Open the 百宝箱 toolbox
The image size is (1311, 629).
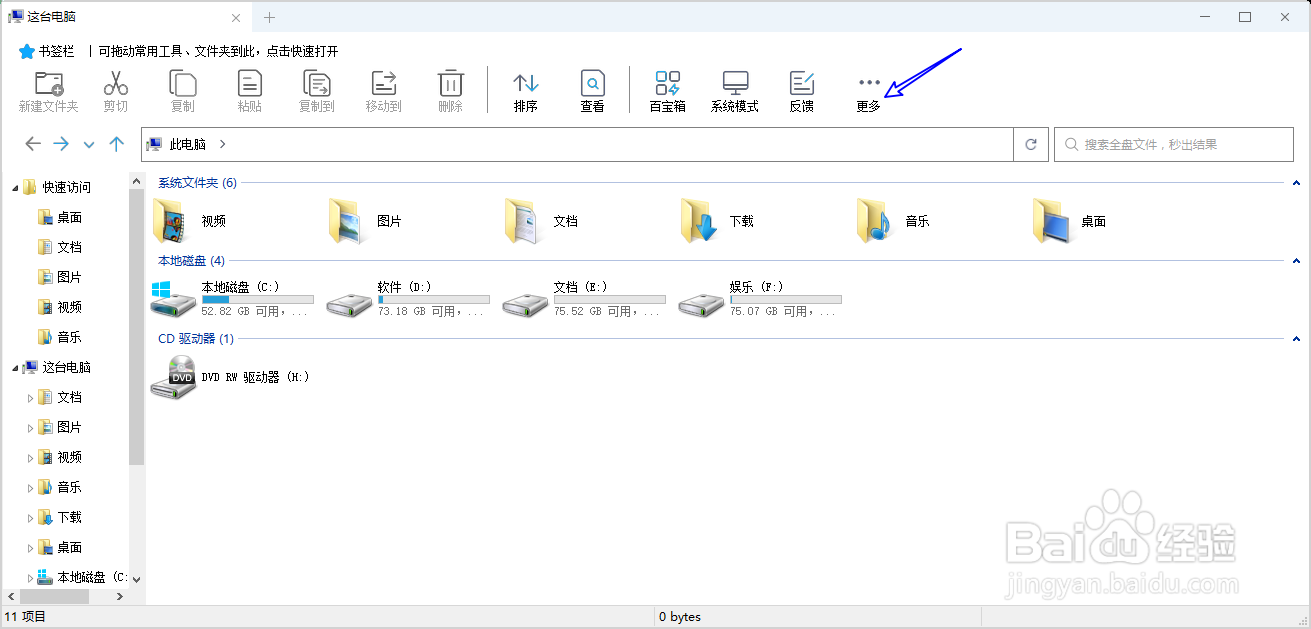(667, 91)
